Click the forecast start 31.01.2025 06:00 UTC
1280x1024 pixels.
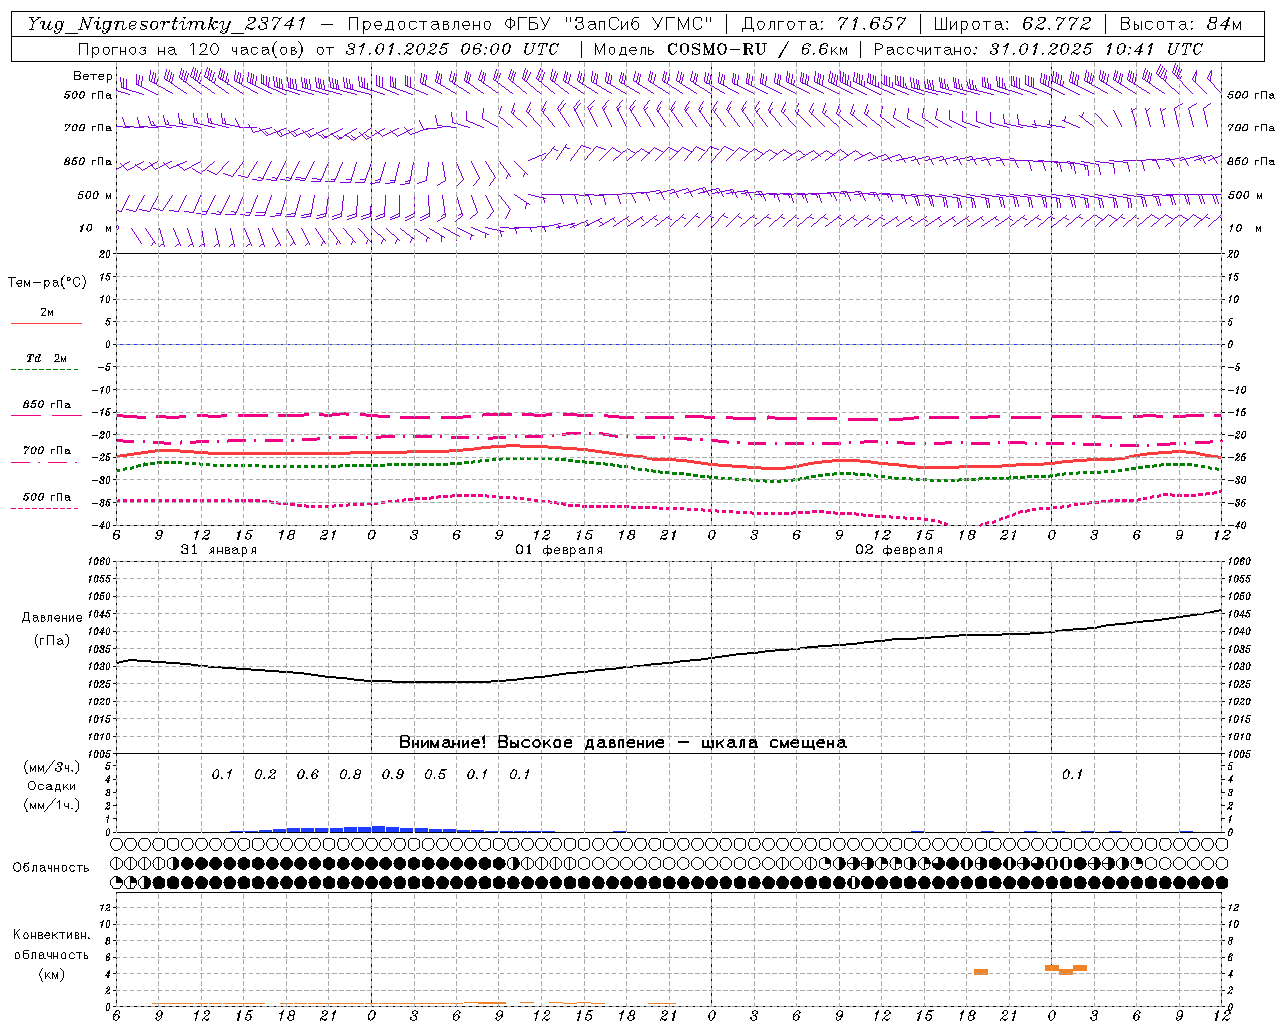[452, 49]
